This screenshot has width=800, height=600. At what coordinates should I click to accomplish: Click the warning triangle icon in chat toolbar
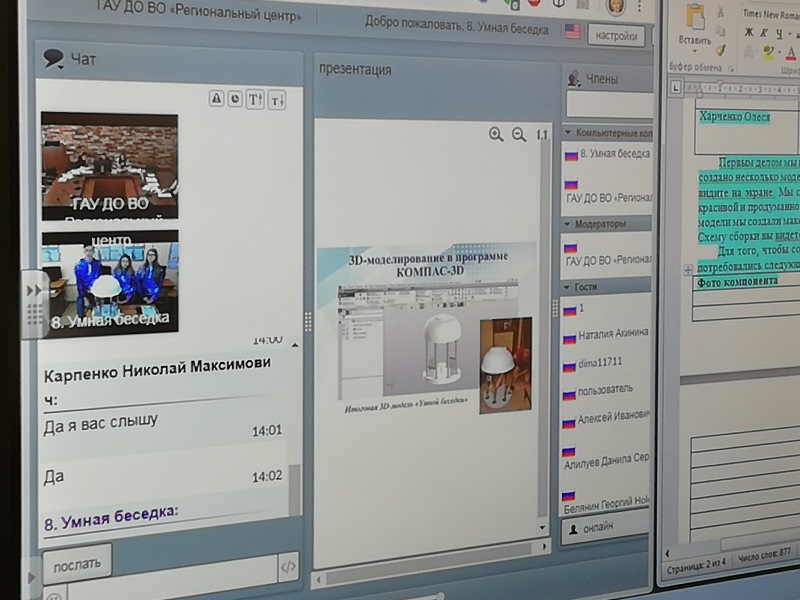click(x=216, y=98)
